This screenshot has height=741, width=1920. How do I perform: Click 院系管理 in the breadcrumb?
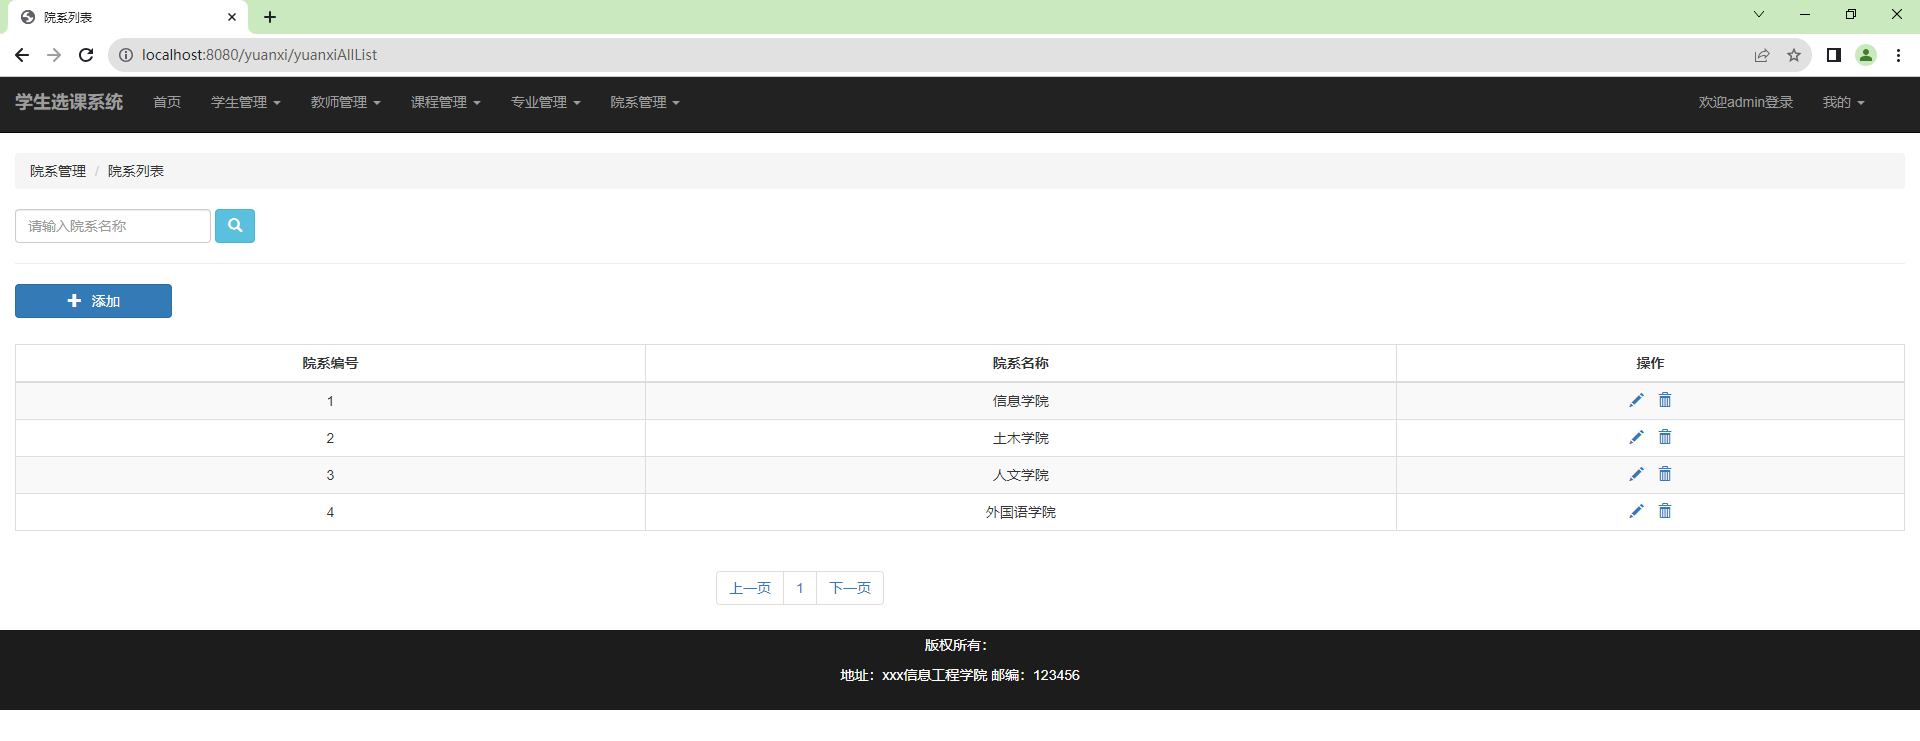[58, 171]
